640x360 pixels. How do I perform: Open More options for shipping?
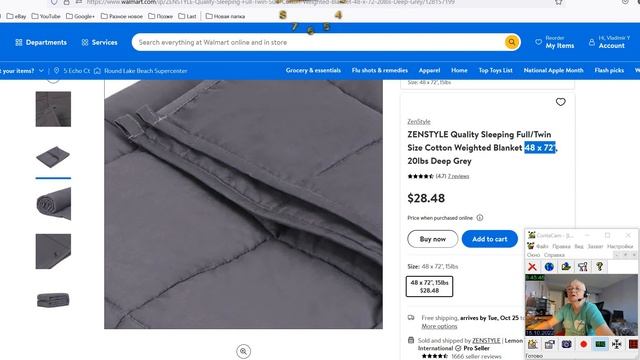(x=439, y=326)
